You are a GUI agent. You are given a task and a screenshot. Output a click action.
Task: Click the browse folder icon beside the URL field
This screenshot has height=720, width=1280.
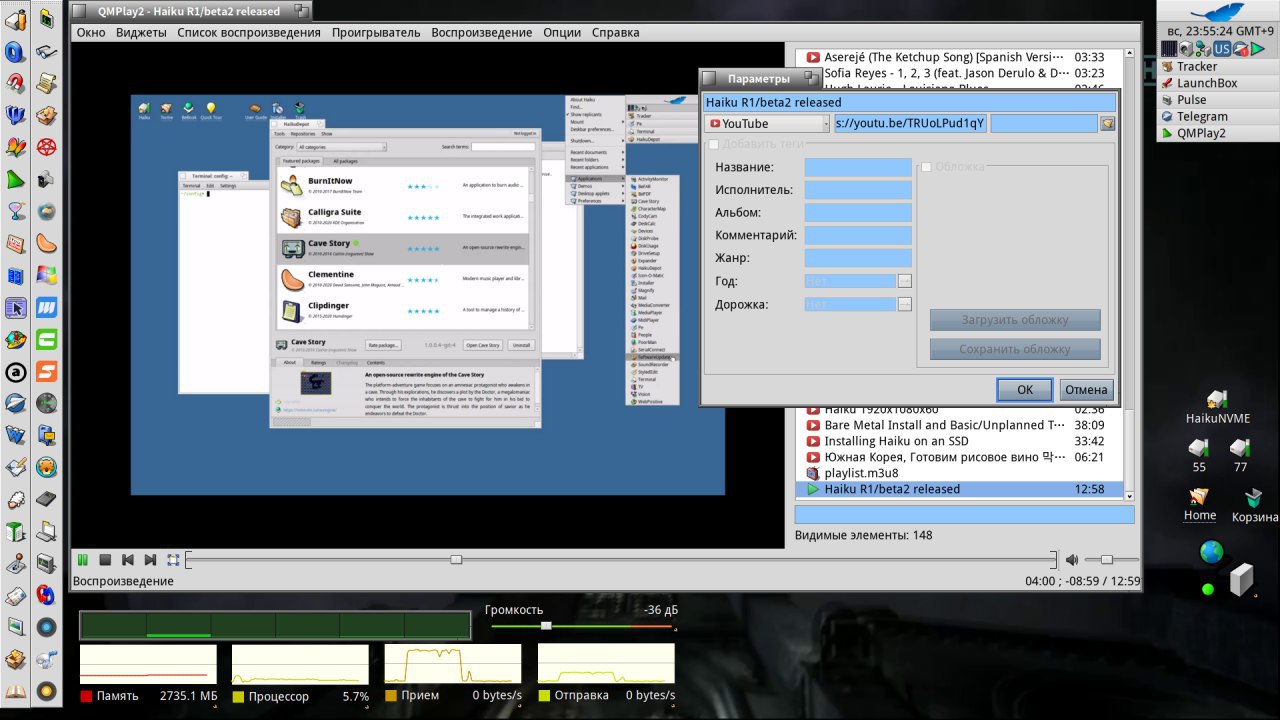click(1107, 124)
